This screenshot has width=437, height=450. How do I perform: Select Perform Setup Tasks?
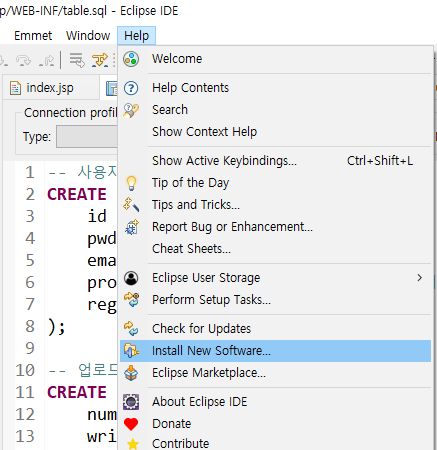275,300
